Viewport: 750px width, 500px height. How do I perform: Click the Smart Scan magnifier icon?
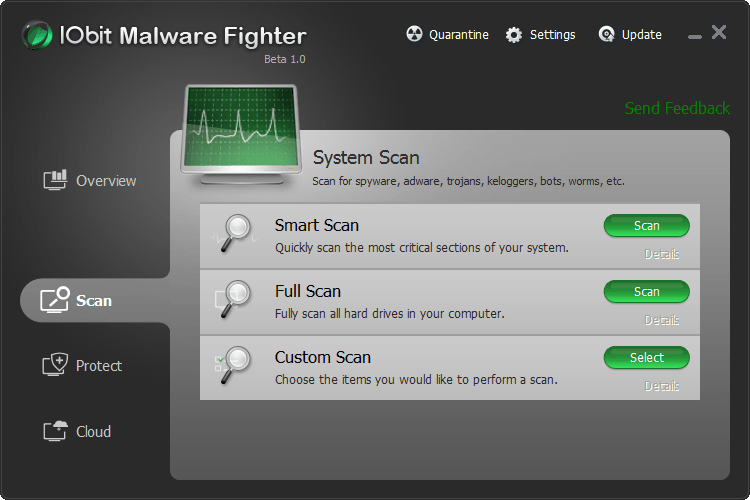(x=235, y=233)
